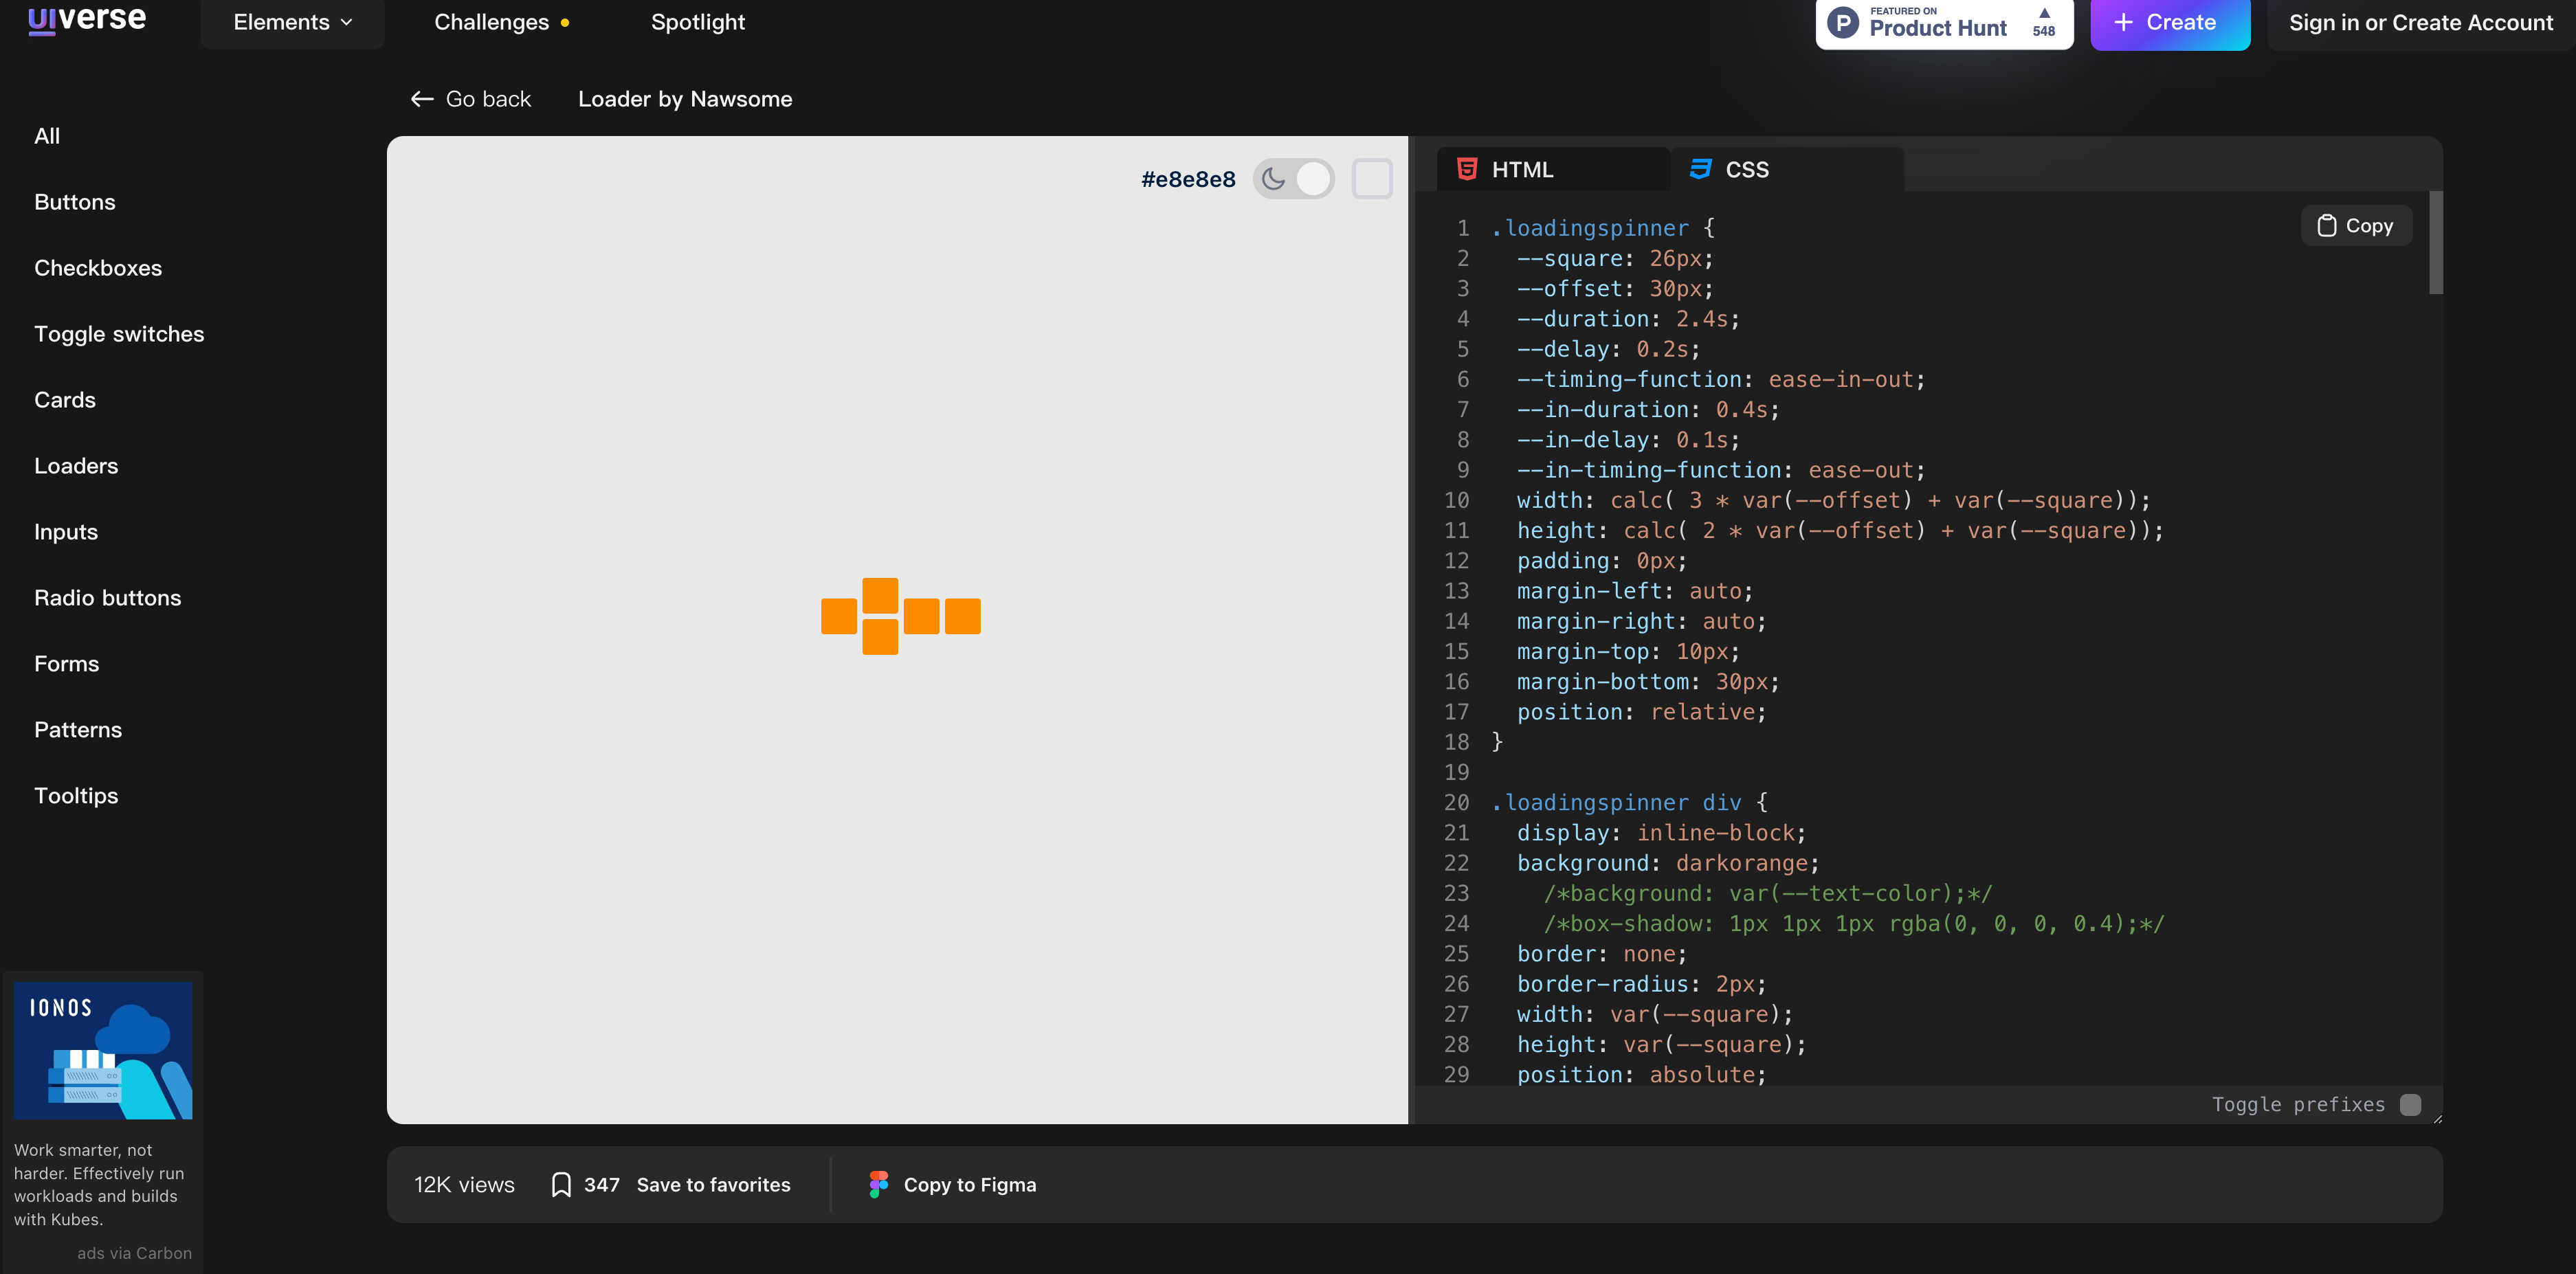Click the Challenges orange notification dot
Viewport: 2576px width, 1274px height.
tap(565, 22)
